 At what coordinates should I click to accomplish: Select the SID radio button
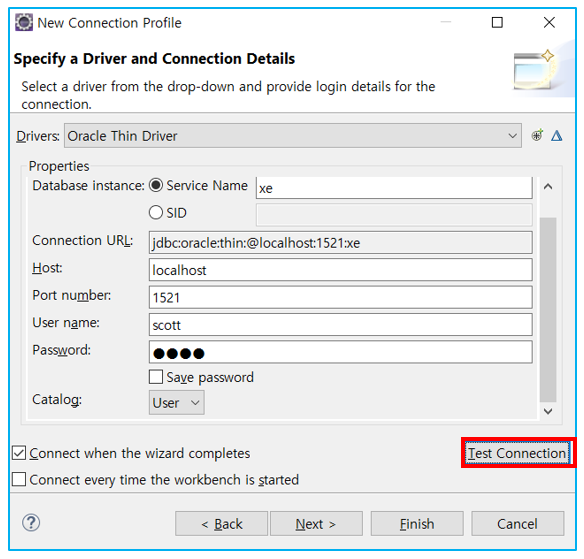(156, 213)
